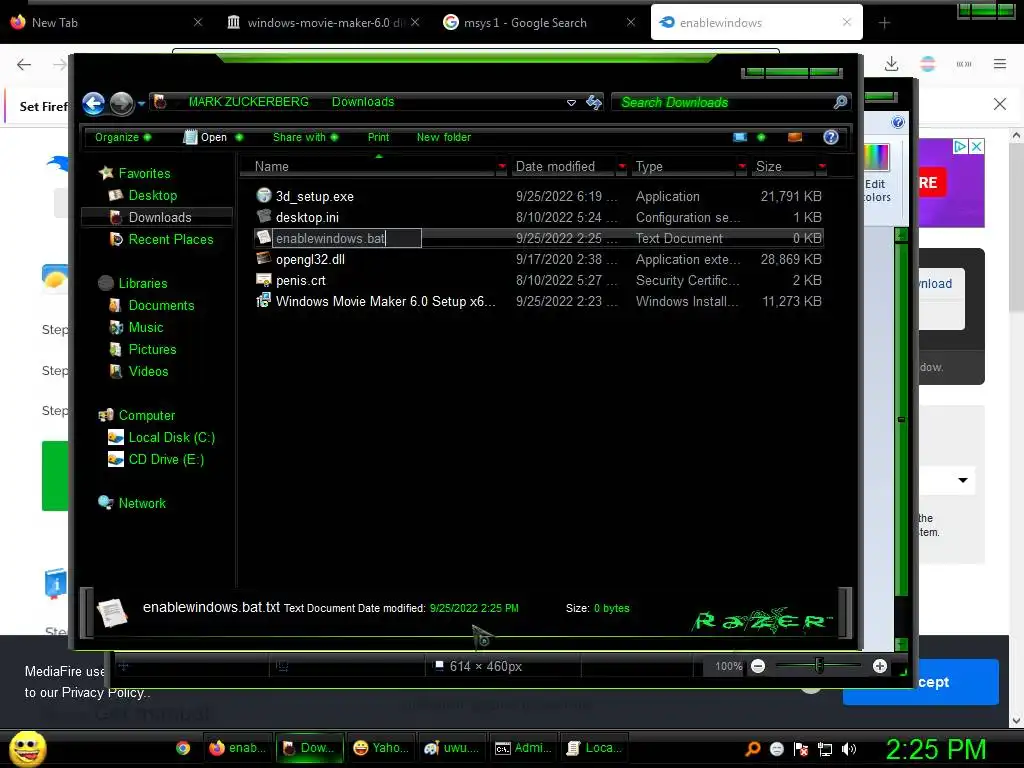Screen dimensions: 1024x768
Task: Select the desktop.ini file
Action: 307,217
